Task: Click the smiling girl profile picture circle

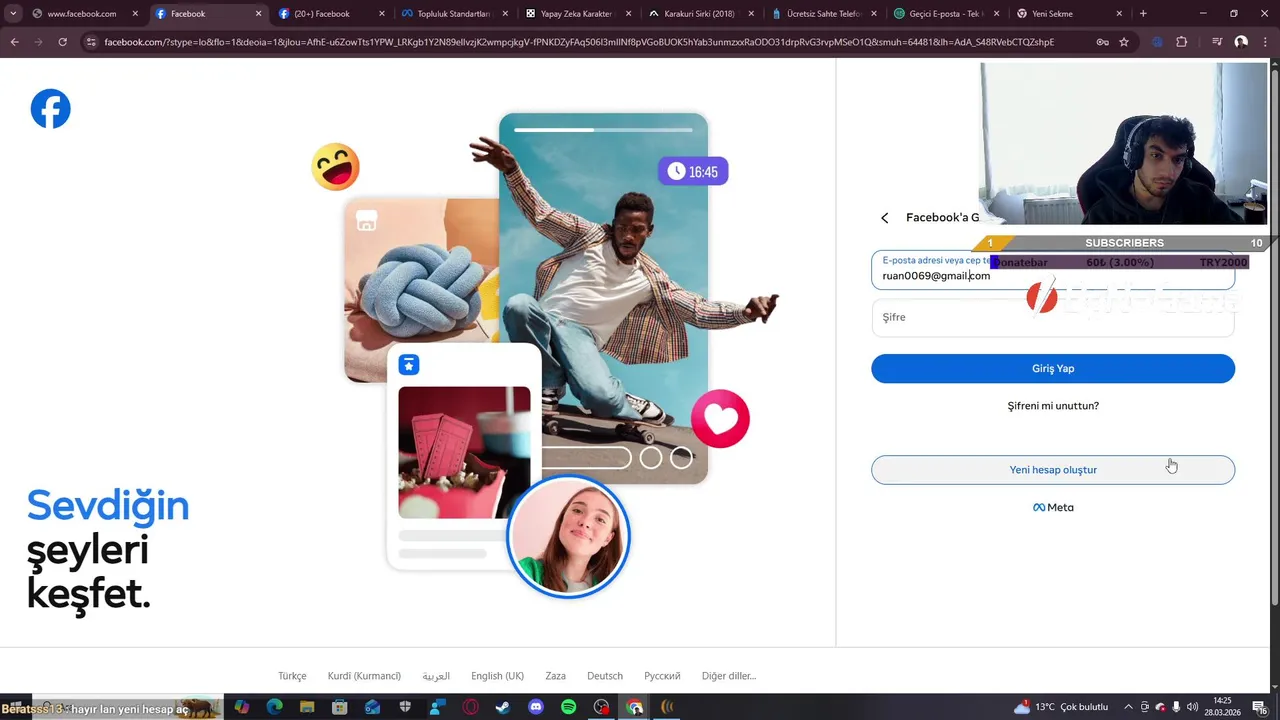Action: click(568, 537)
